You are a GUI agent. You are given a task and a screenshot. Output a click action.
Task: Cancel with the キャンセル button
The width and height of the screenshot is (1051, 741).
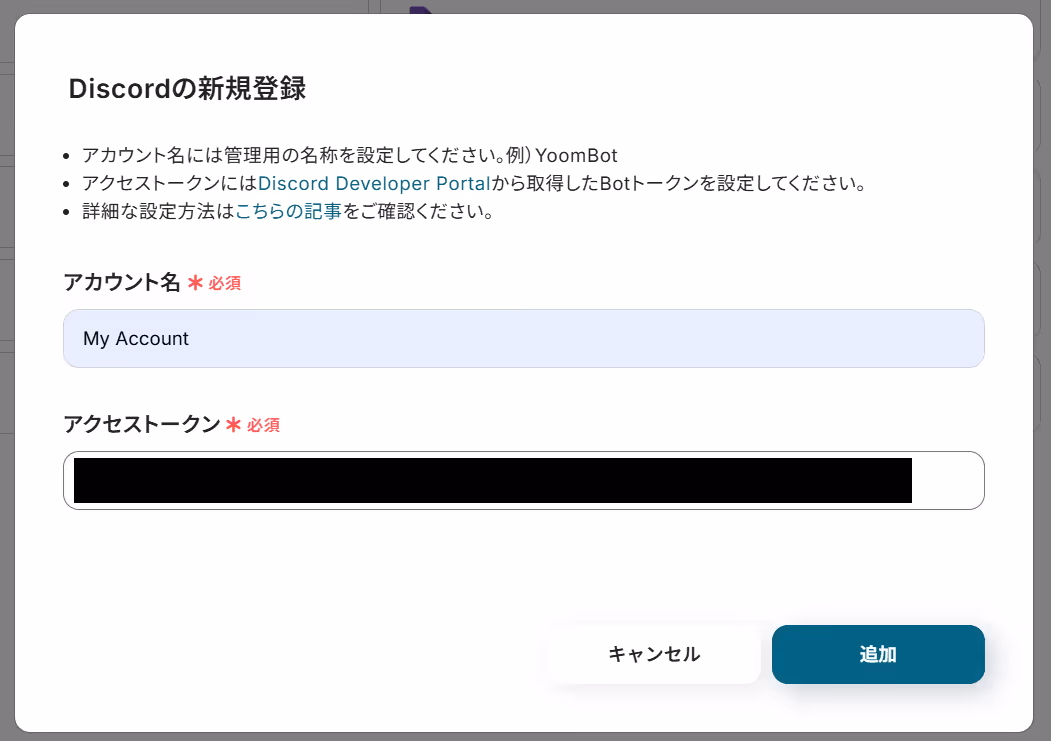654,654
